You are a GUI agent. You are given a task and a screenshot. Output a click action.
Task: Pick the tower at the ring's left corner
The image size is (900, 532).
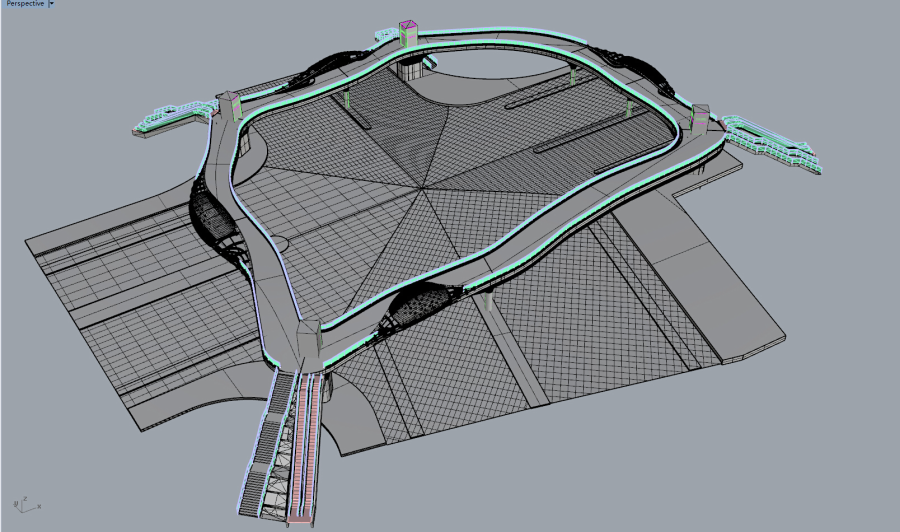(x=228, y=106)
